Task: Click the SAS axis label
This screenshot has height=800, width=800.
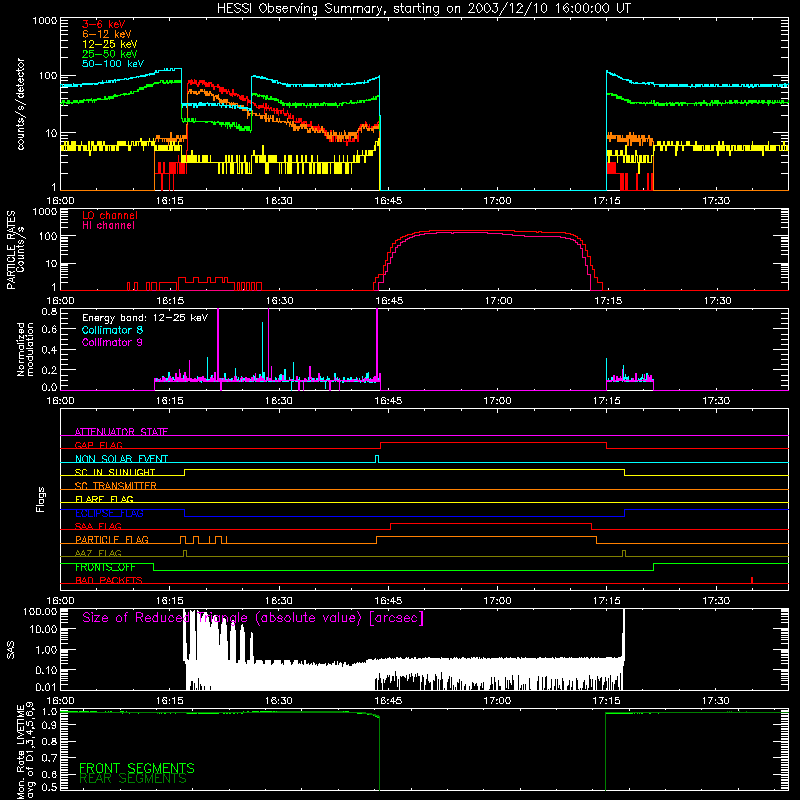Action: coord(11,650)
